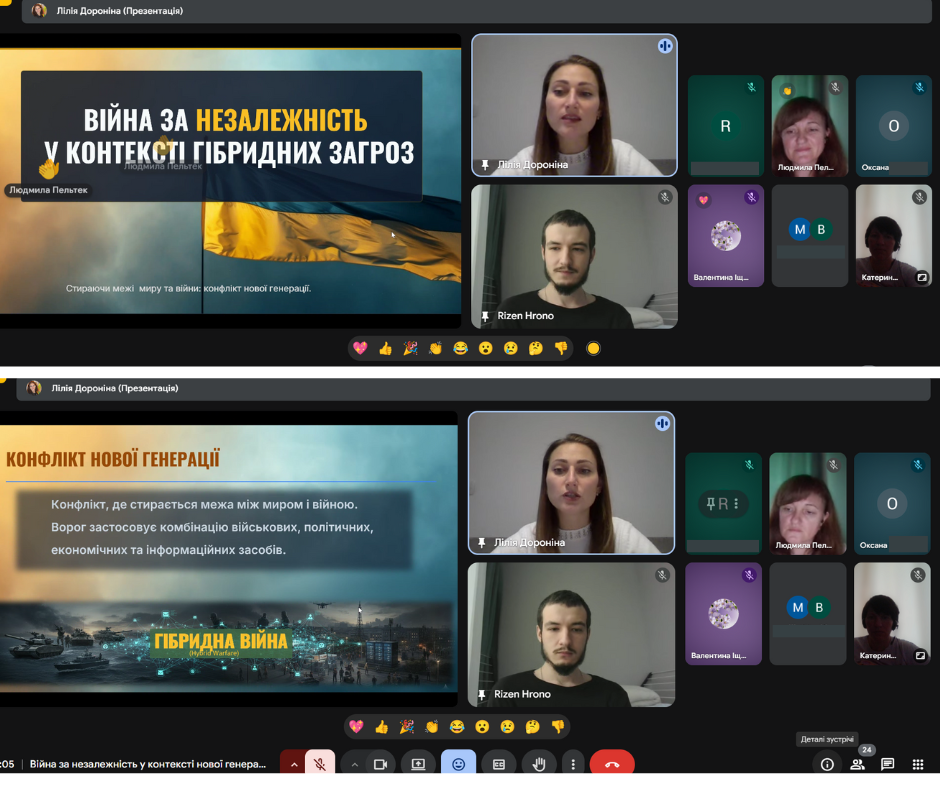
Task: Open the three-dot more options menu
Action: [x=573, y=764]
